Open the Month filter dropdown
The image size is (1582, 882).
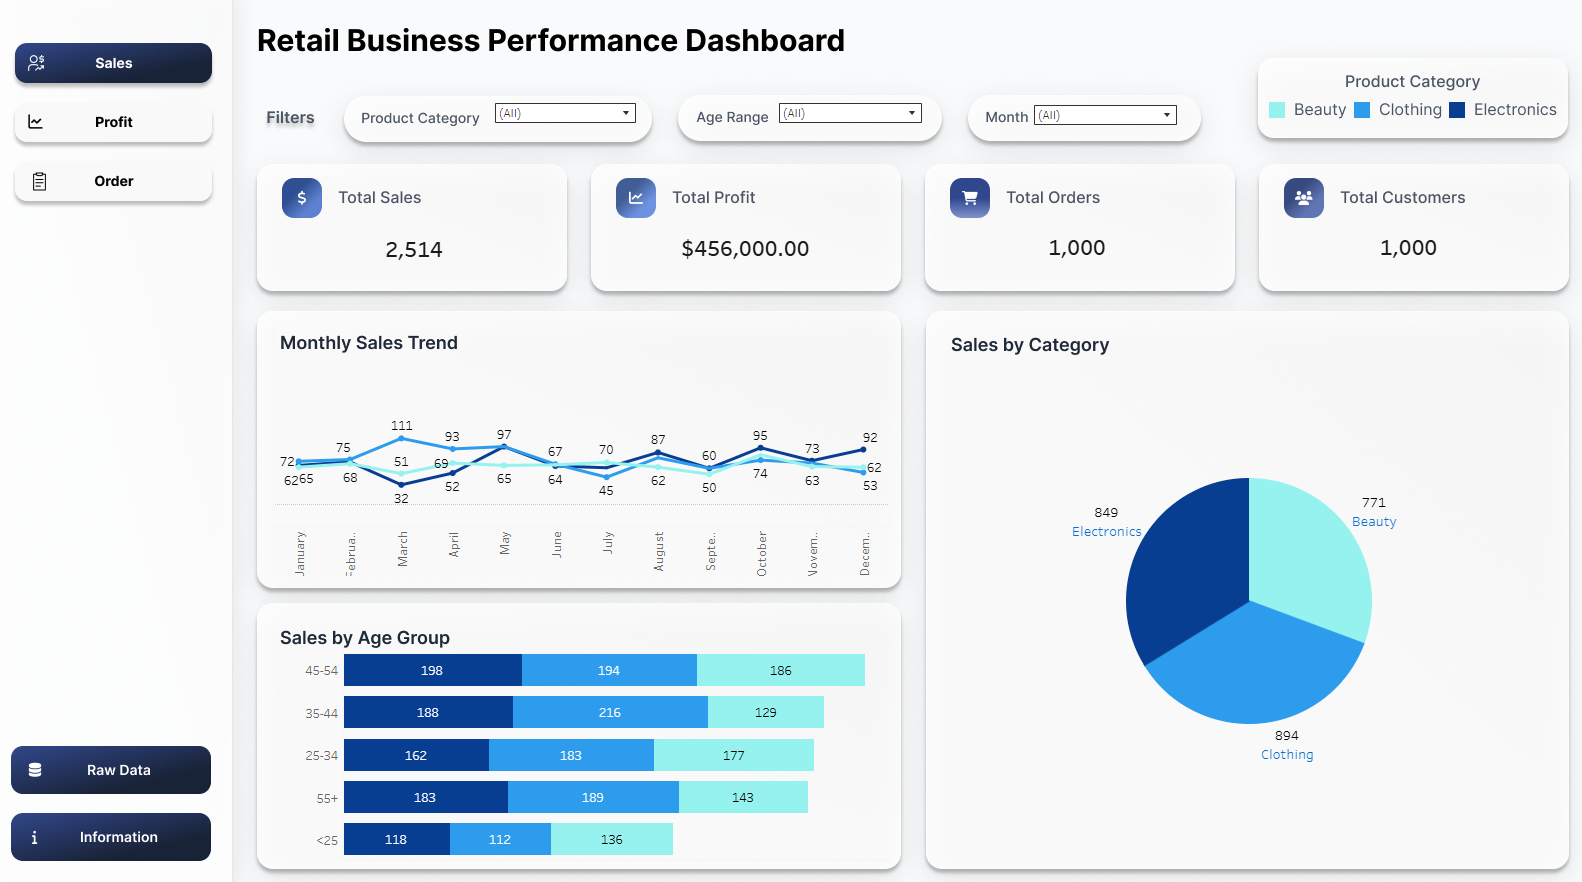(1105, 115)
